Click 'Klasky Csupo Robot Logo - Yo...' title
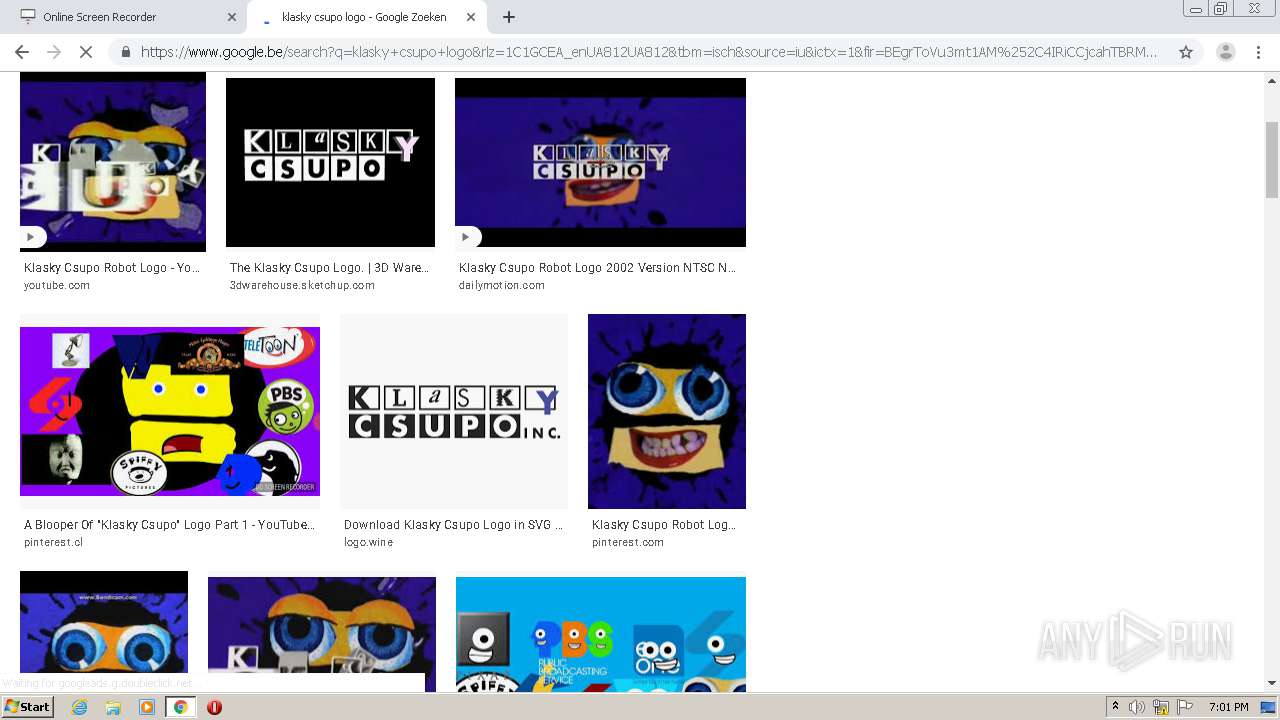Image resolution: width=1280 pixels, height=720 pixels. coord(112,268)
